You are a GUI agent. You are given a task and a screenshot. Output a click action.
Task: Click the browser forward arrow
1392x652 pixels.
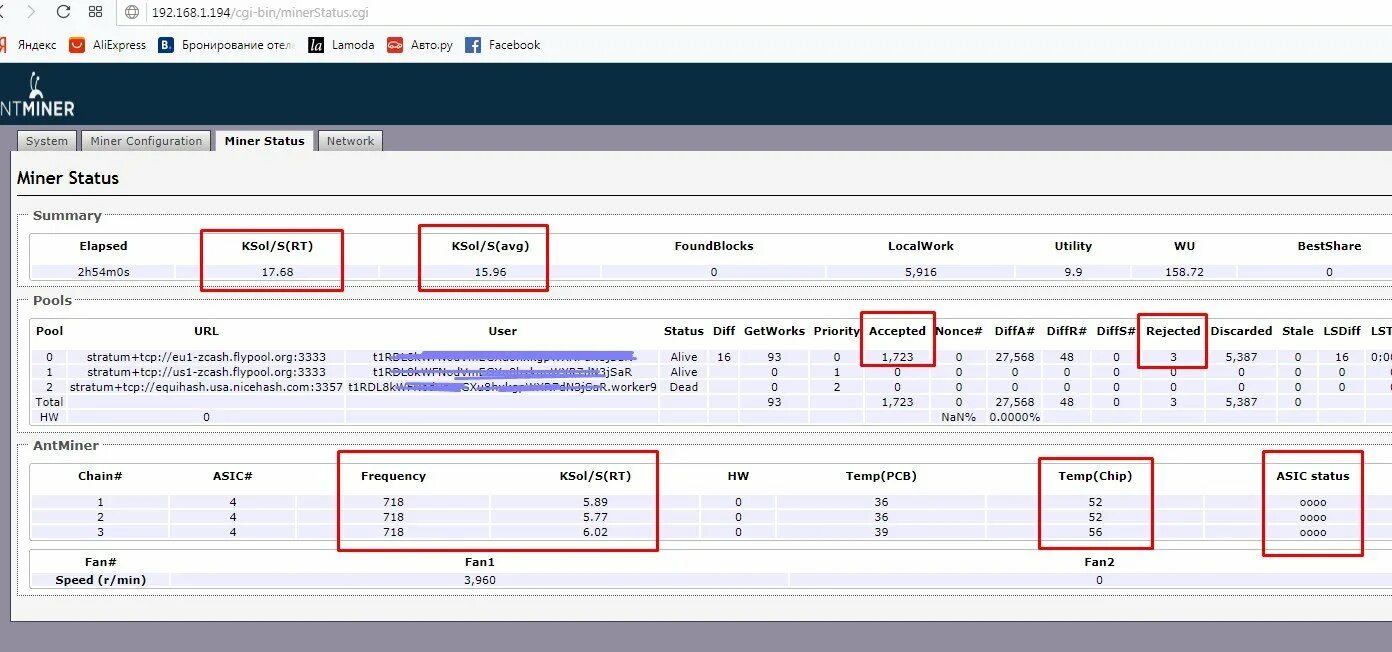coord(31,12)
